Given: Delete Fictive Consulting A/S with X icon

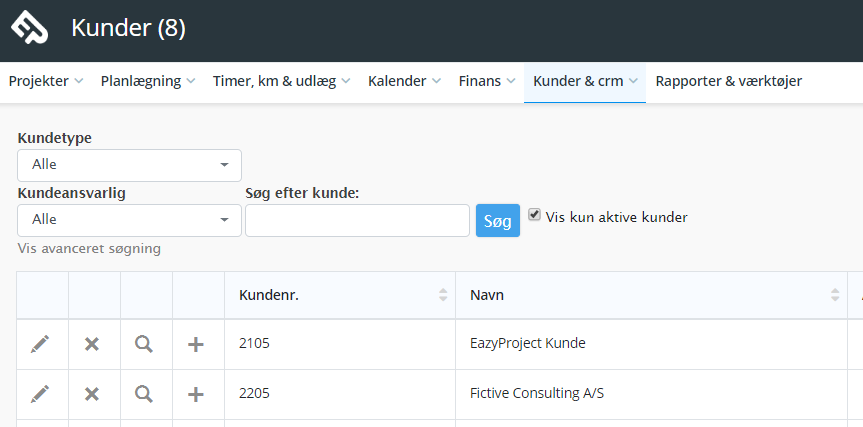Looking at the screenshot, I should click(x=92, y=394).
